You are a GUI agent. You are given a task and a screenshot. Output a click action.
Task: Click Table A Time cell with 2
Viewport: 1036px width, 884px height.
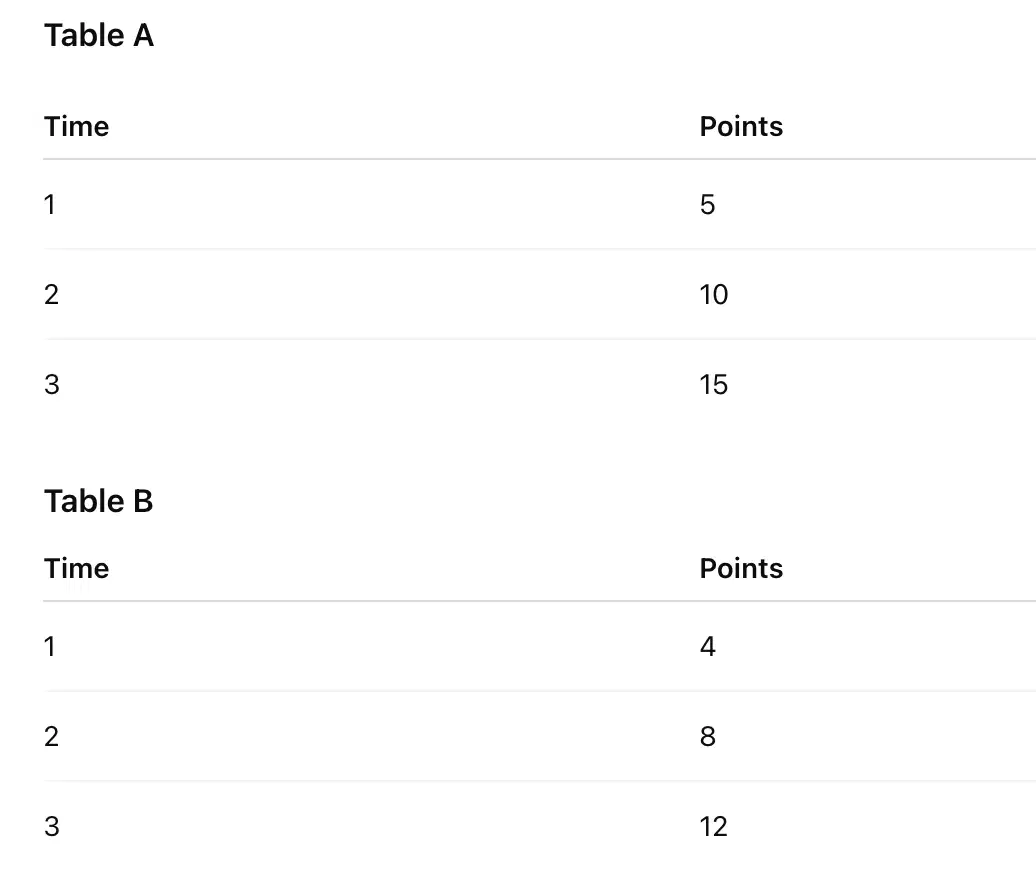pos(52,295)
